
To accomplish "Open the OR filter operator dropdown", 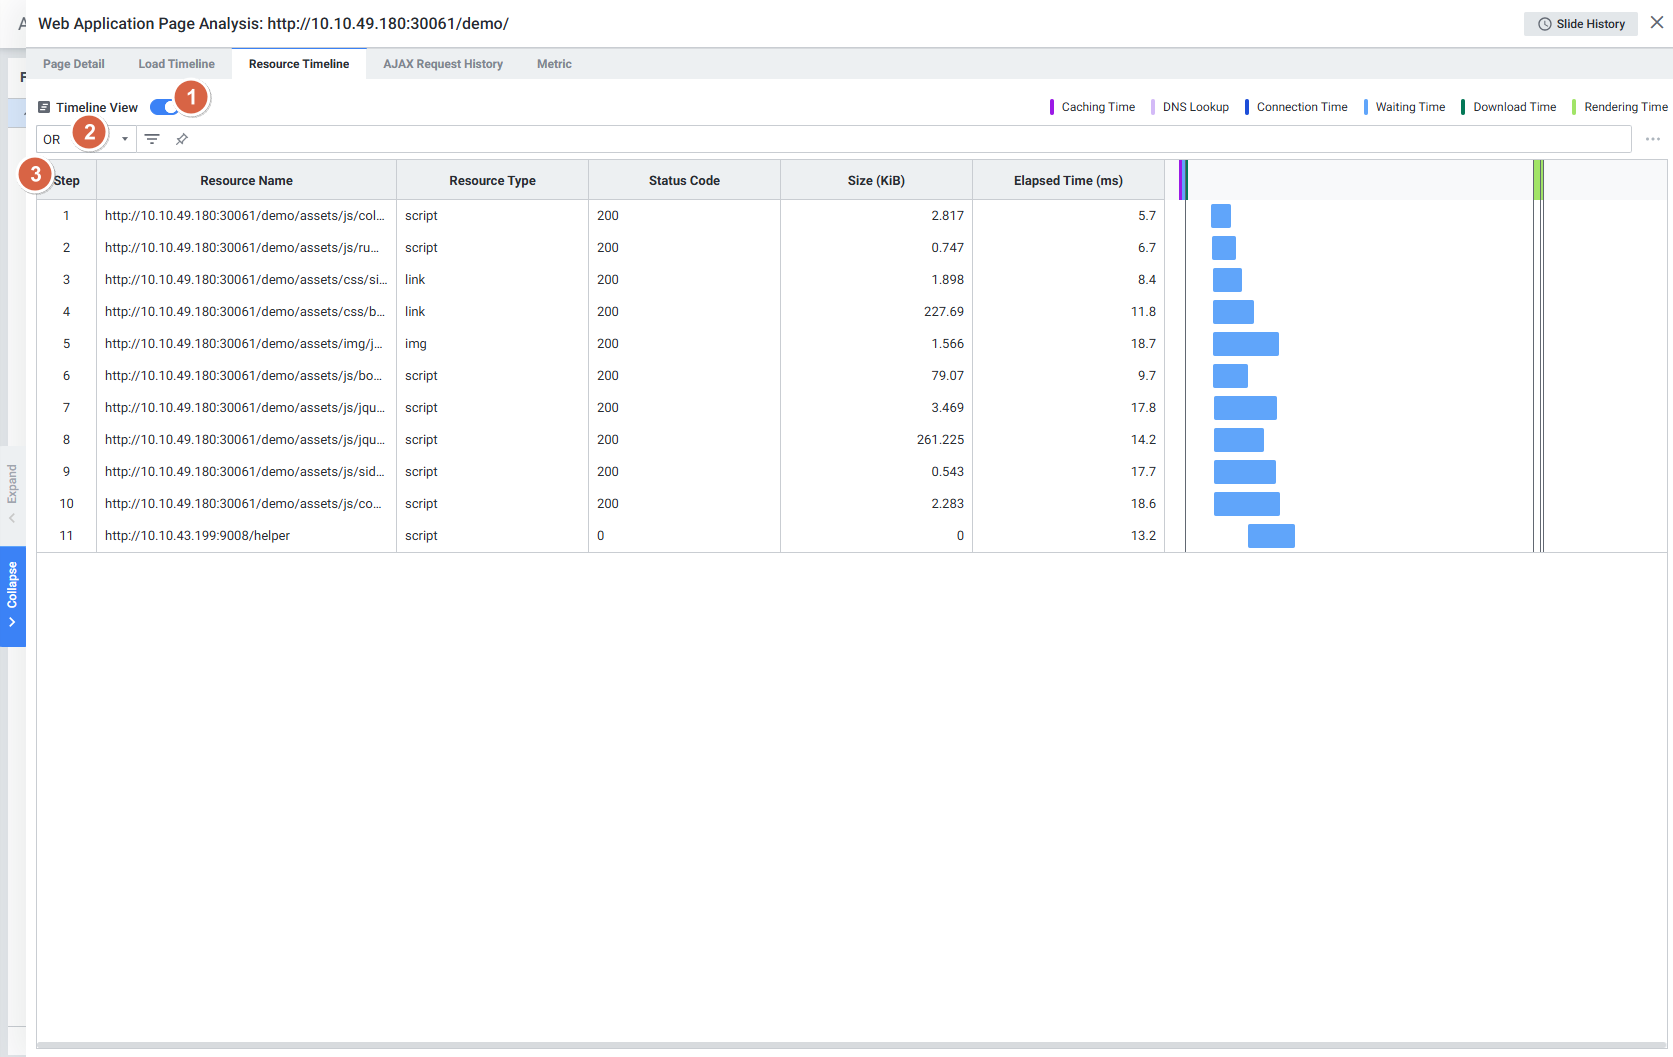I will (124, 139).
